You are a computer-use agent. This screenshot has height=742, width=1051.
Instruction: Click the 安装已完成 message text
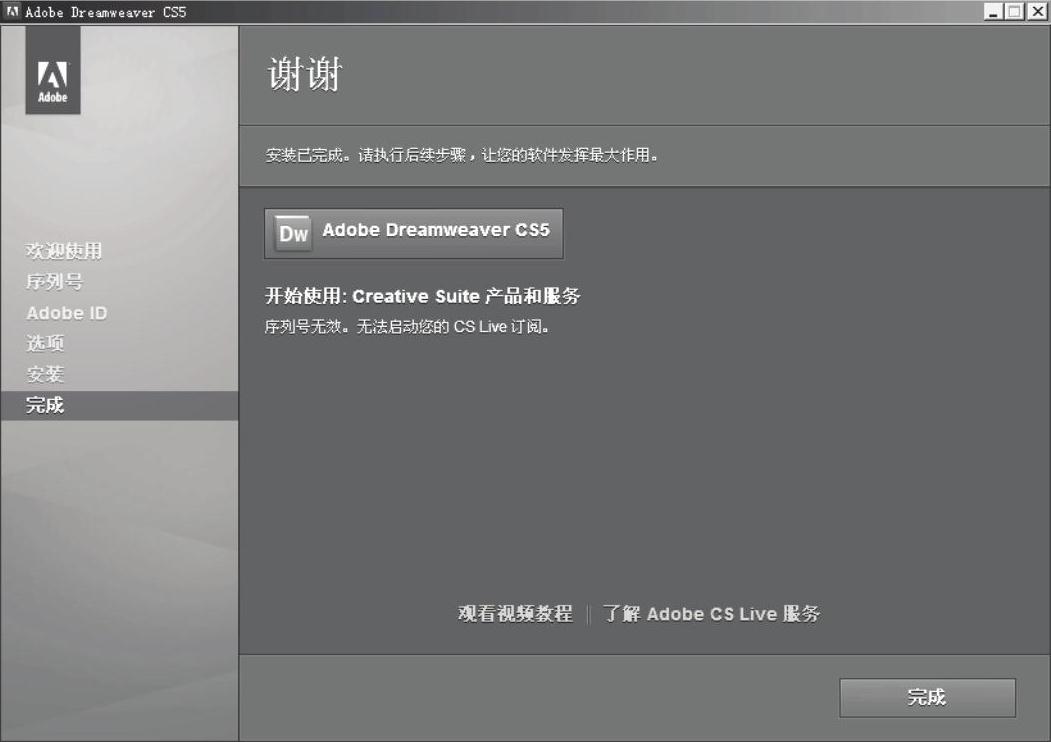(462, 155)
